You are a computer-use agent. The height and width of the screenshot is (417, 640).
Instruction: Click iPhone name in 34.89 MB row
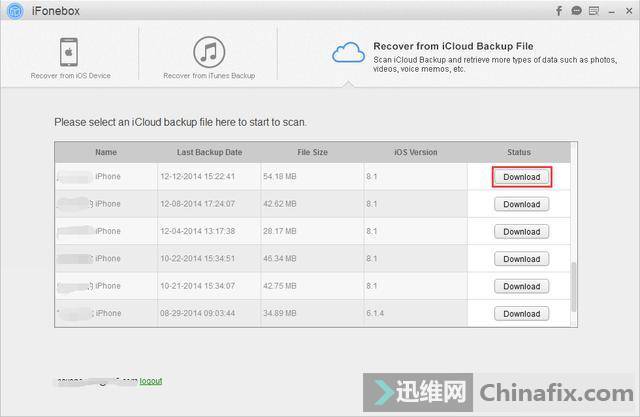click(x=108, y=313)
